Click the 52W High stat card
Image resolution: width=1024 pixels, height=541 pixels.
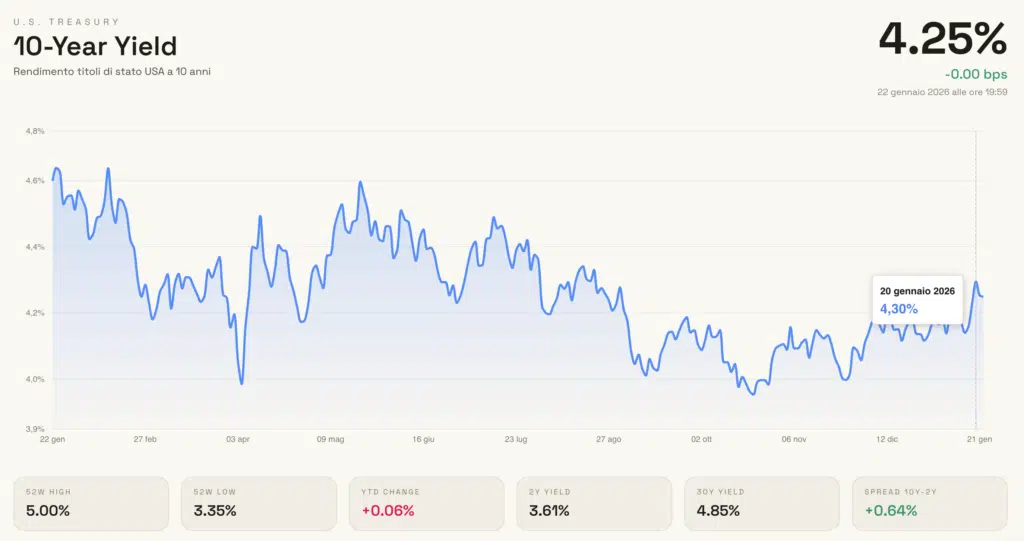tap(90, 503)
